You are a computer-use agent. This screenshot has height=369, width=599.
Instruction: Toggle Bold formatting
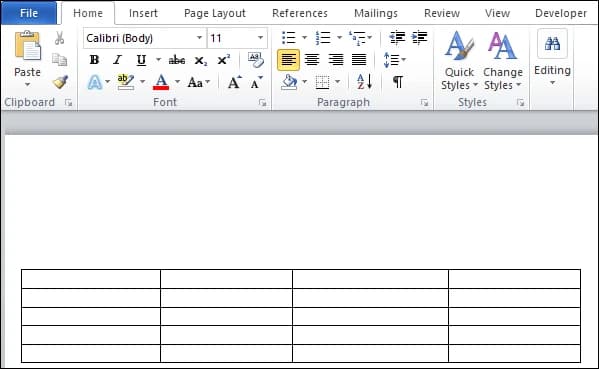click(x=94, y=60)
